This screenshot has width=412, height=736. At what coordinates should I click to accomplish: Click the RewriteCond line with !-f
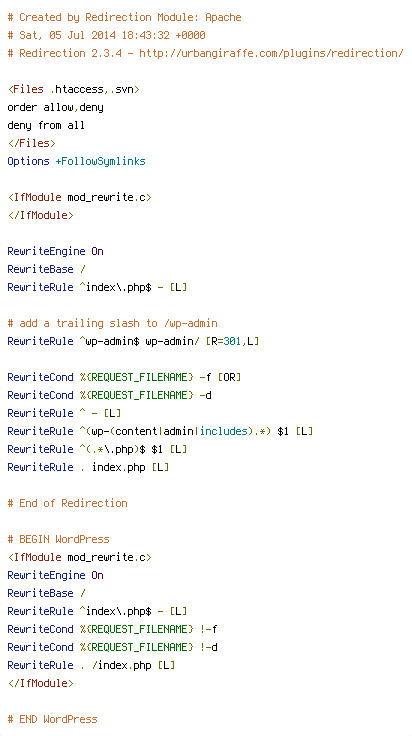[x=113, y=629]
